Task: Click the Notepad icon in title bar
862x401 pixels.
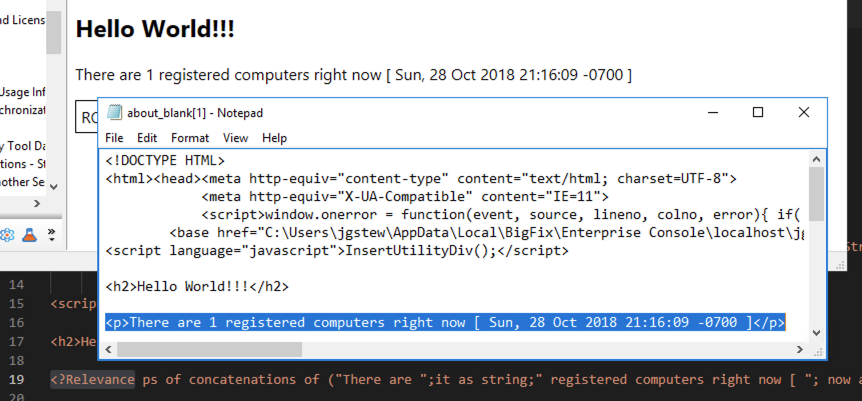Action: click(x=114, y=112)
